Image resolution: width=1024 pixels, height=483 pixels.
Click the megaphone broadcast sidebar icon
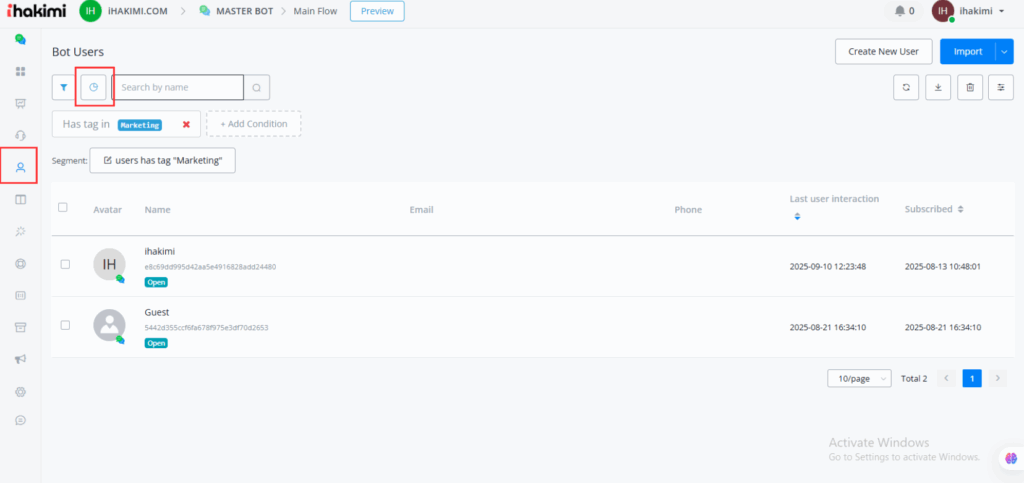pos(20,359)
